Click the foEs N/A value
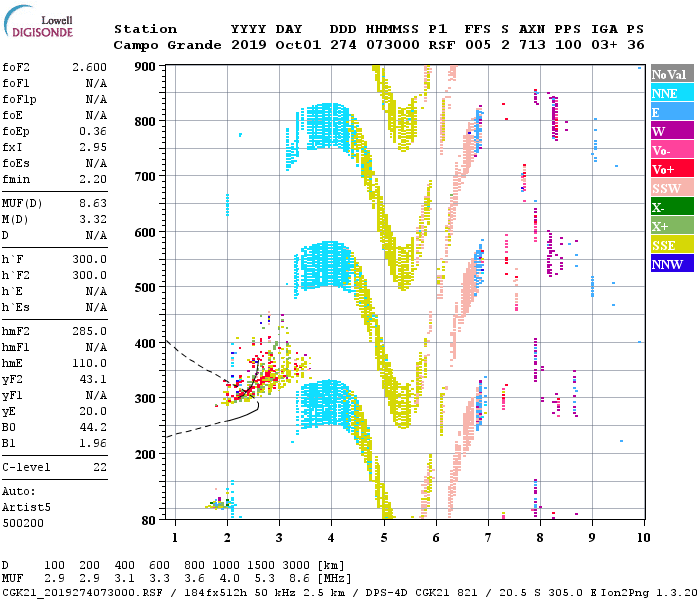Image resolution: width=700 pixels, height=600 pixels. [96, 163]
